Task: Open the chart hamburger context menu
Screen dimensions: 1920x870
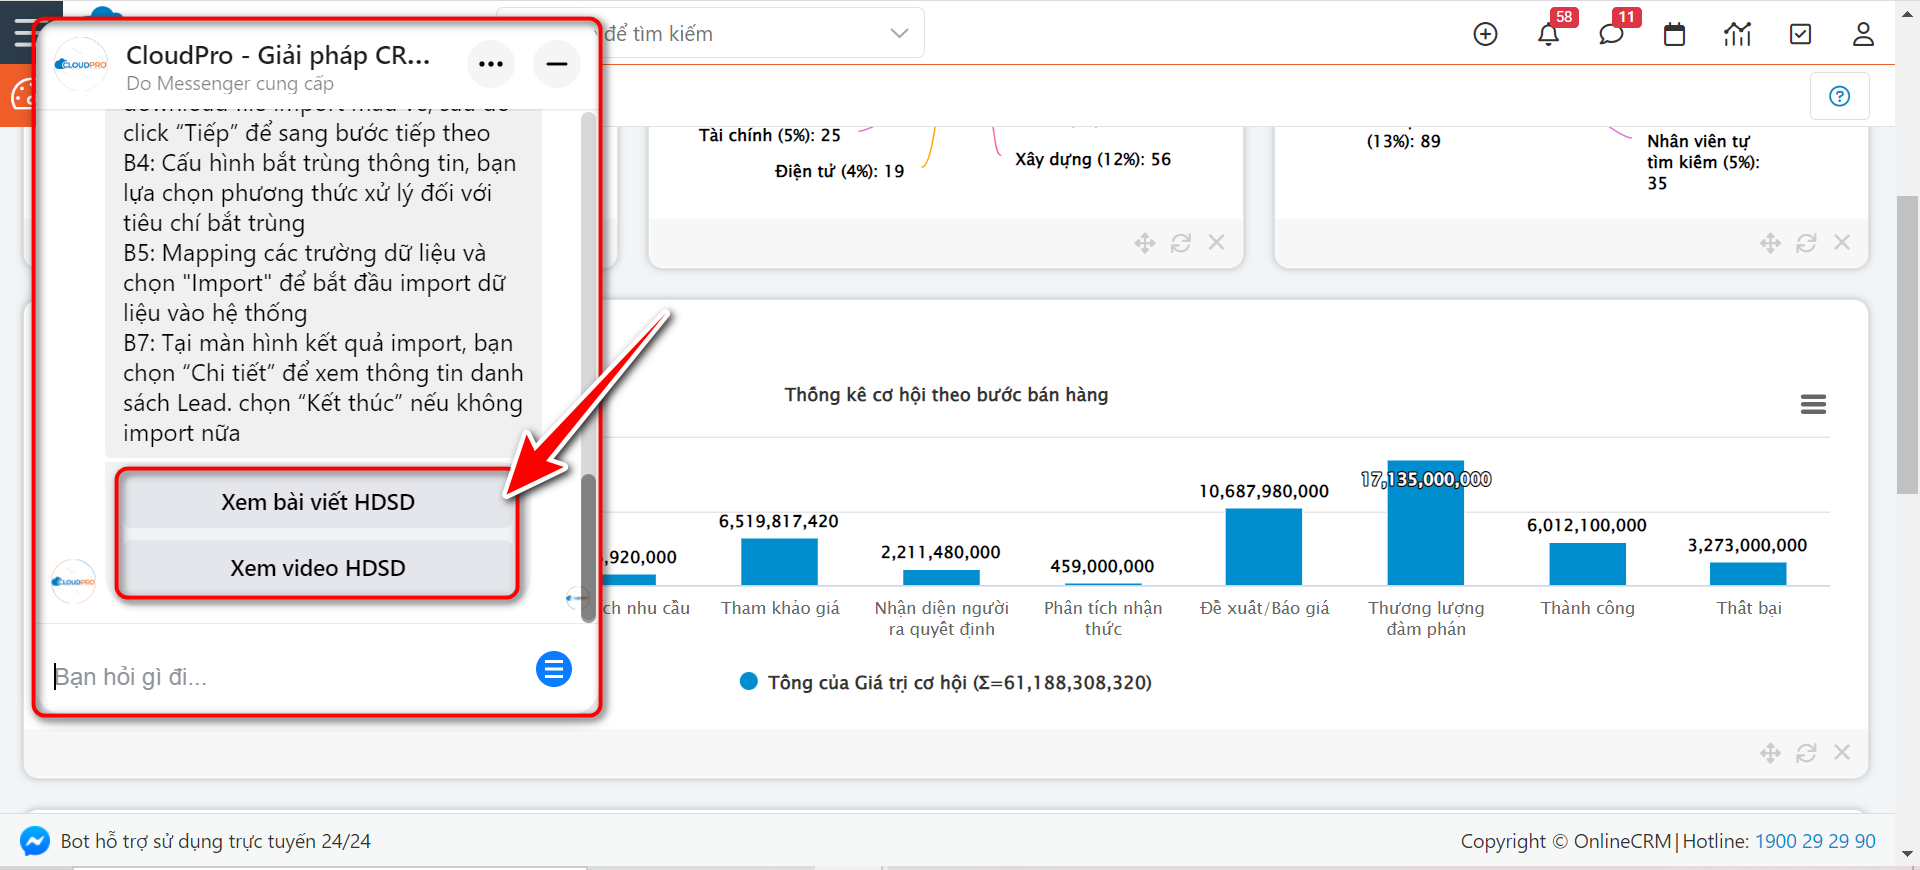Action: click(x=1813, y=404)
